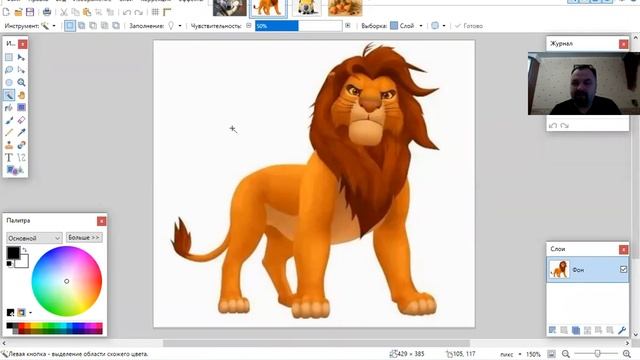The width and height of the screenshot is (640, 360).
Task: Click the black primary color swatch
Action: pos(13,253)
